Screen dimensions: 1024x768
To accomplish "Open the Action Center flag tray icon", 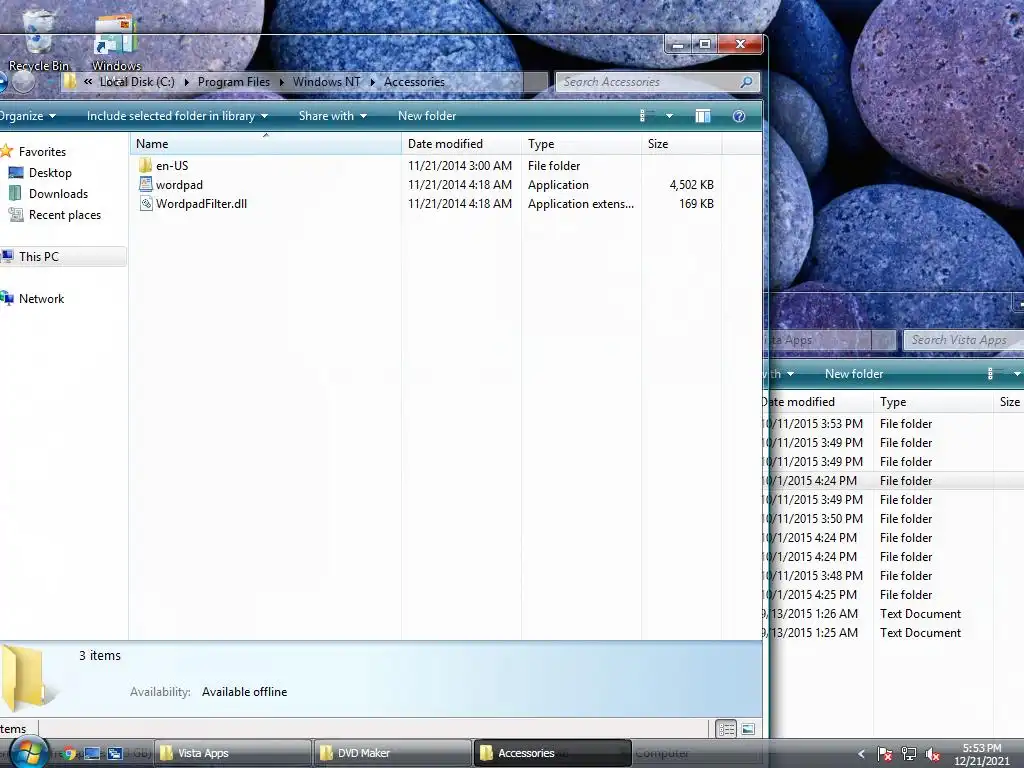I will 884,754.
